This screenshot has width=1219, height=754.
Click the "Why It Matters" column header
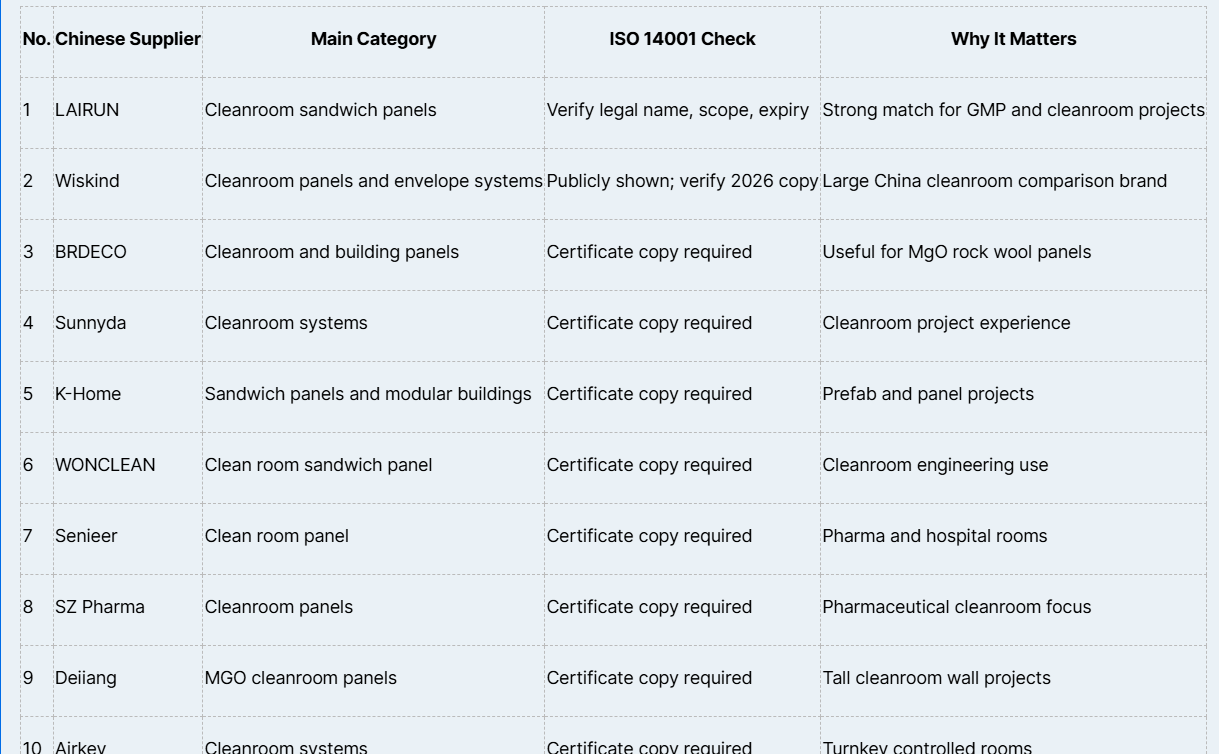coord(1013,39)
